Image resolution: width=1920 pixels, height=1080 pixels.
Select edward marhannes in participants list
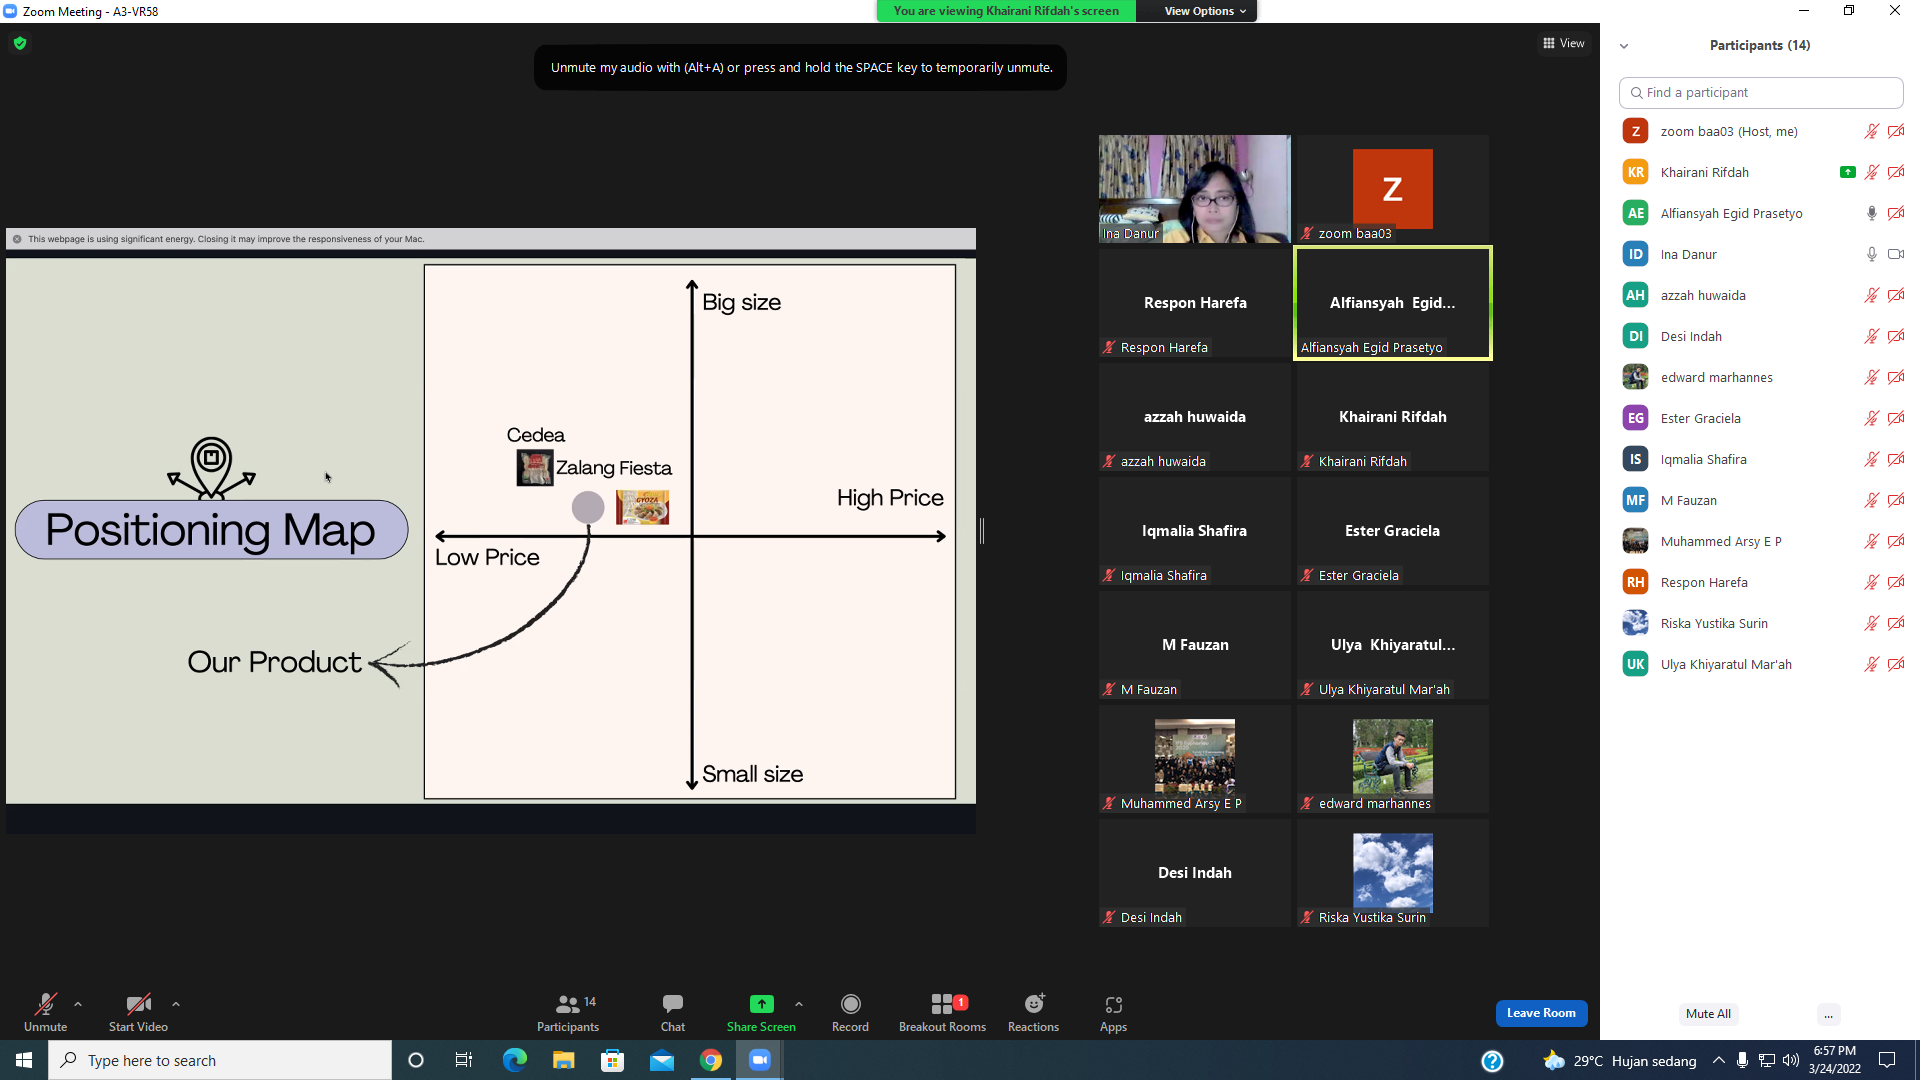click(1762, 377)
